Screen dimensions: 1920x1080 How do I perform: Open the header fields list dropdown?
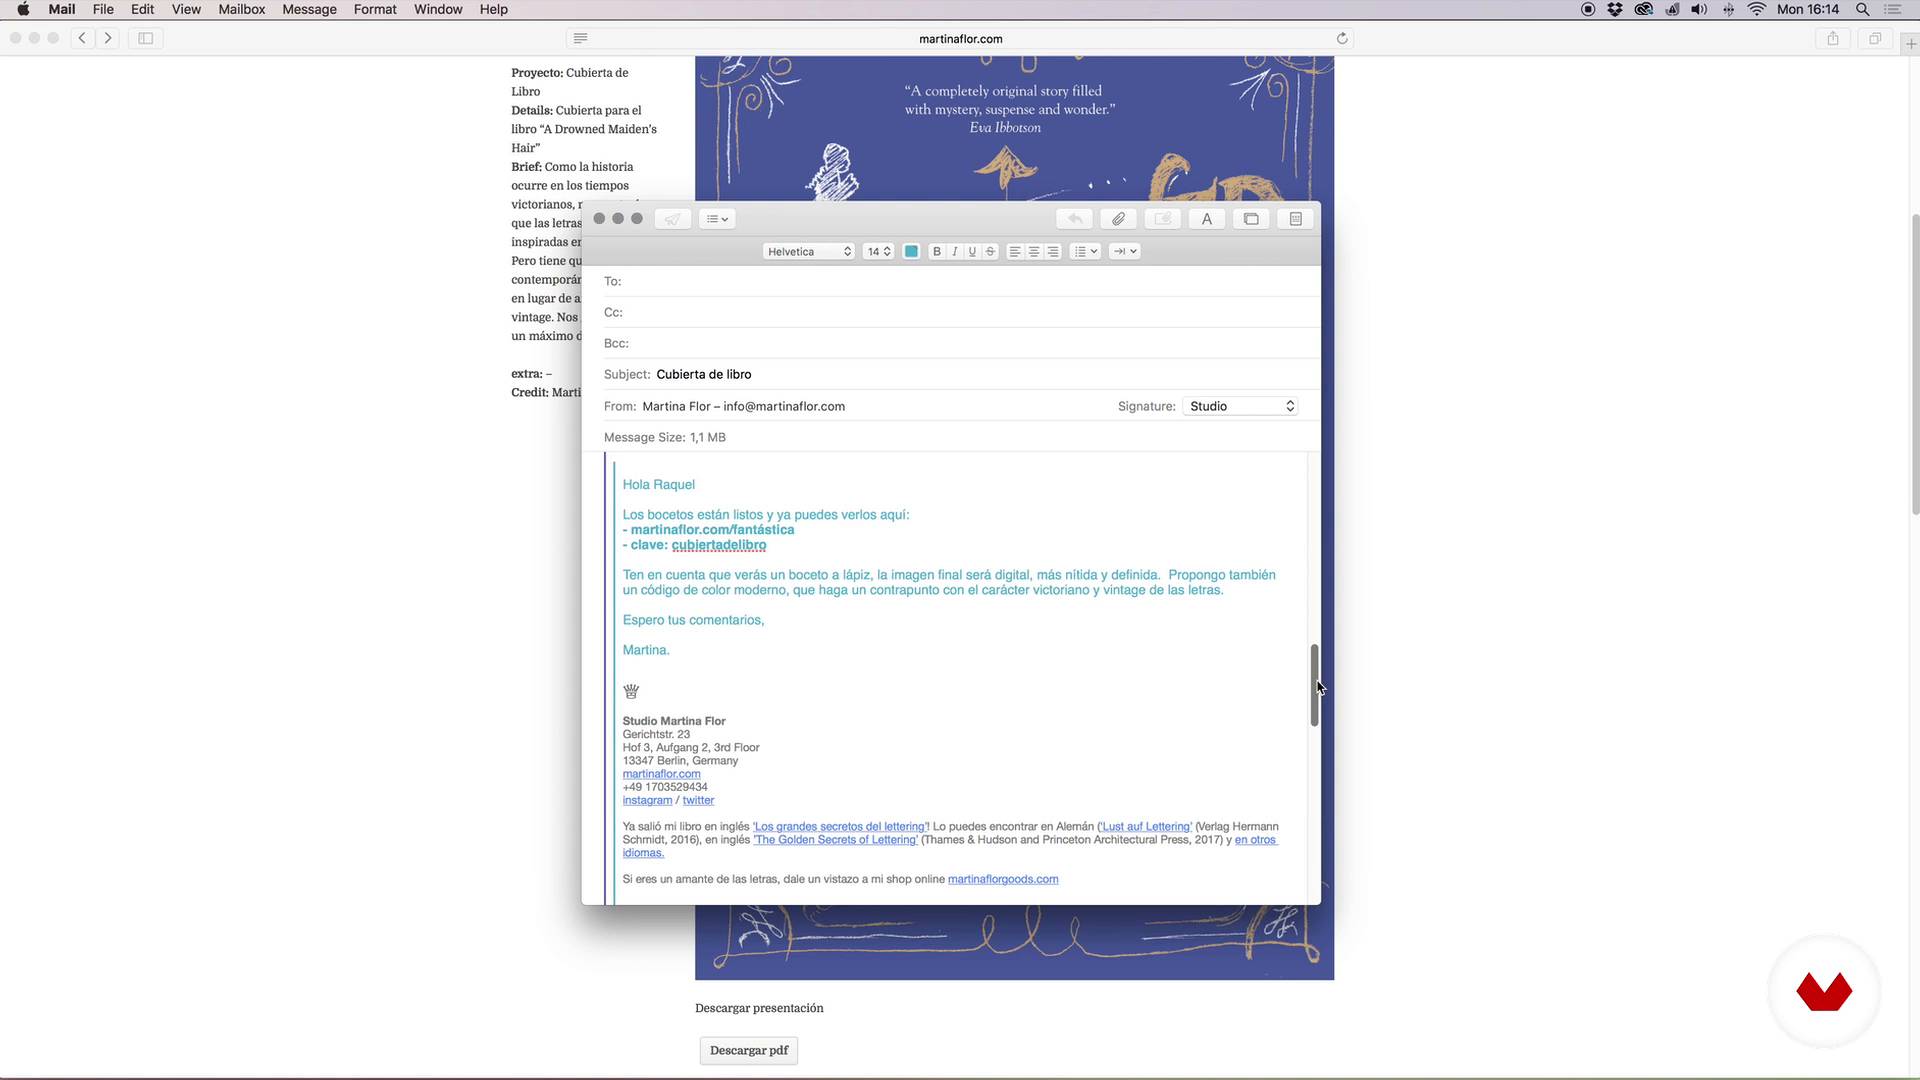(x=717, y=219)
